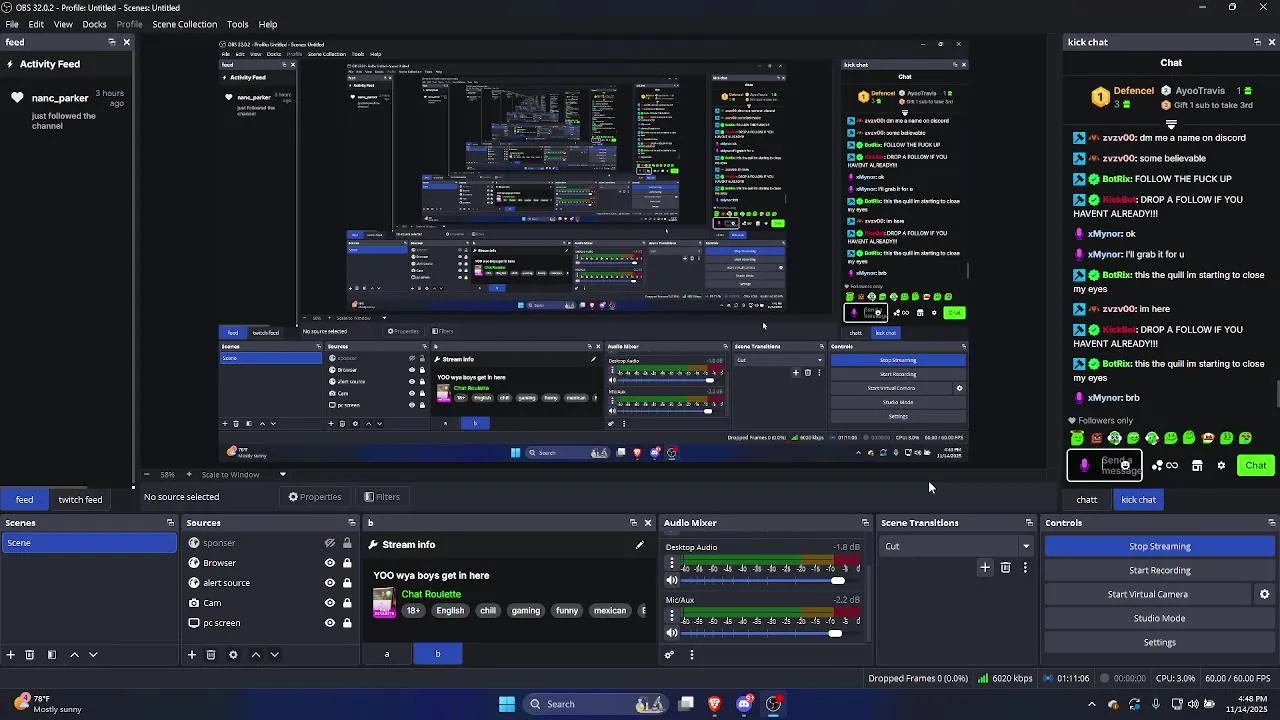Image resolution: width=1280 pixels, height=720 pixels.
Task: Click Start Virtual Camera button
Action: click(x=1148, y=594)
